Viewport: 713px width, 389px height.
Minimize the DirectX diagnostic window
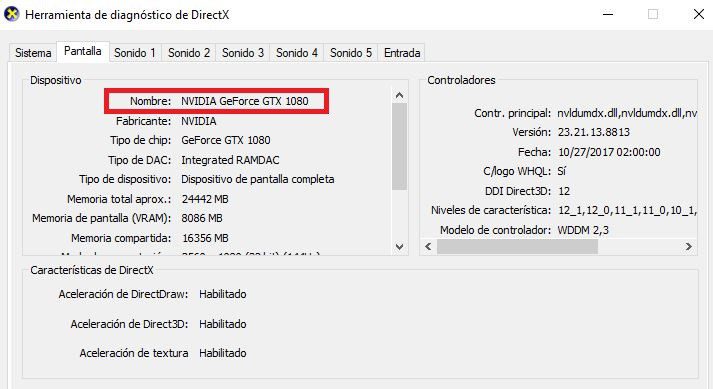608,14
